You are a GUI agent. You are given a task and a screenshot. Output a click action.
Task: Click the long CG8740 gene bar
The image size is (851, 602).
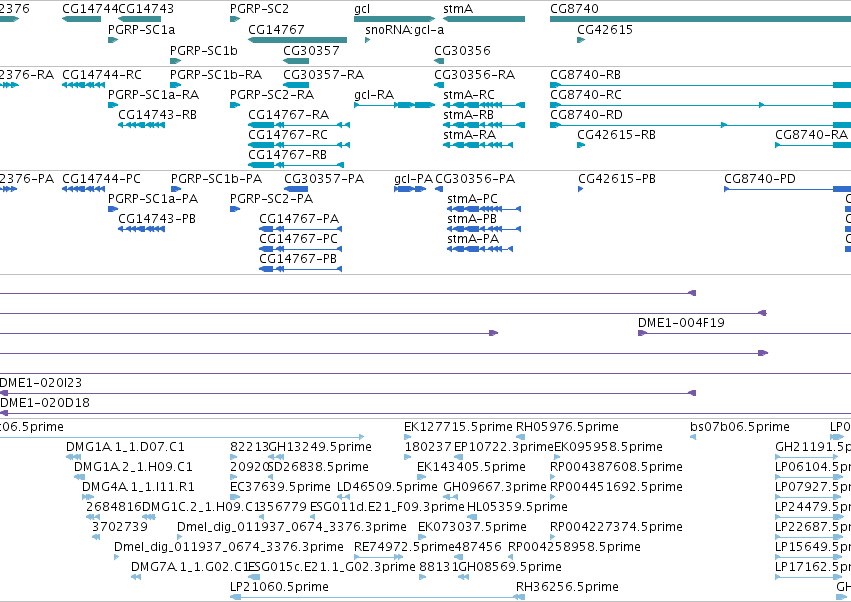click(x=700, y=19)
